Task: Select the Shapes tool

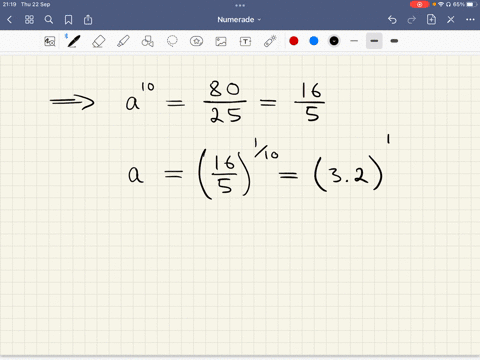Action: pyautogui.click(x=148, y=41)
